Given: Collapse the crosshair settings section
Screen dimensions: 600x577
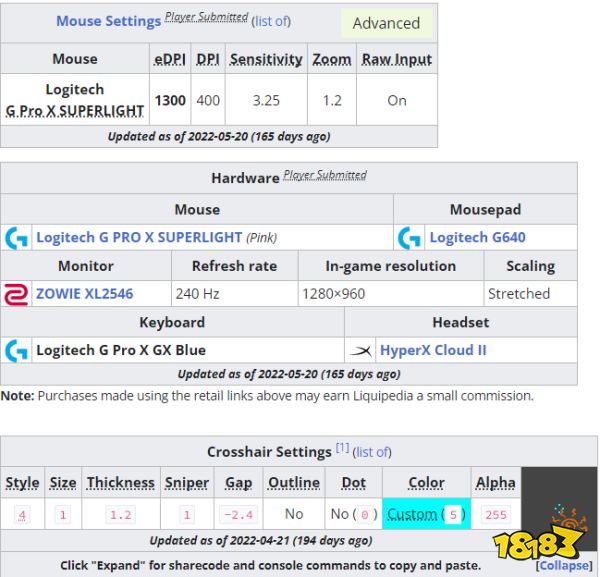Looking at the screenshot, I should click(564, 565).
